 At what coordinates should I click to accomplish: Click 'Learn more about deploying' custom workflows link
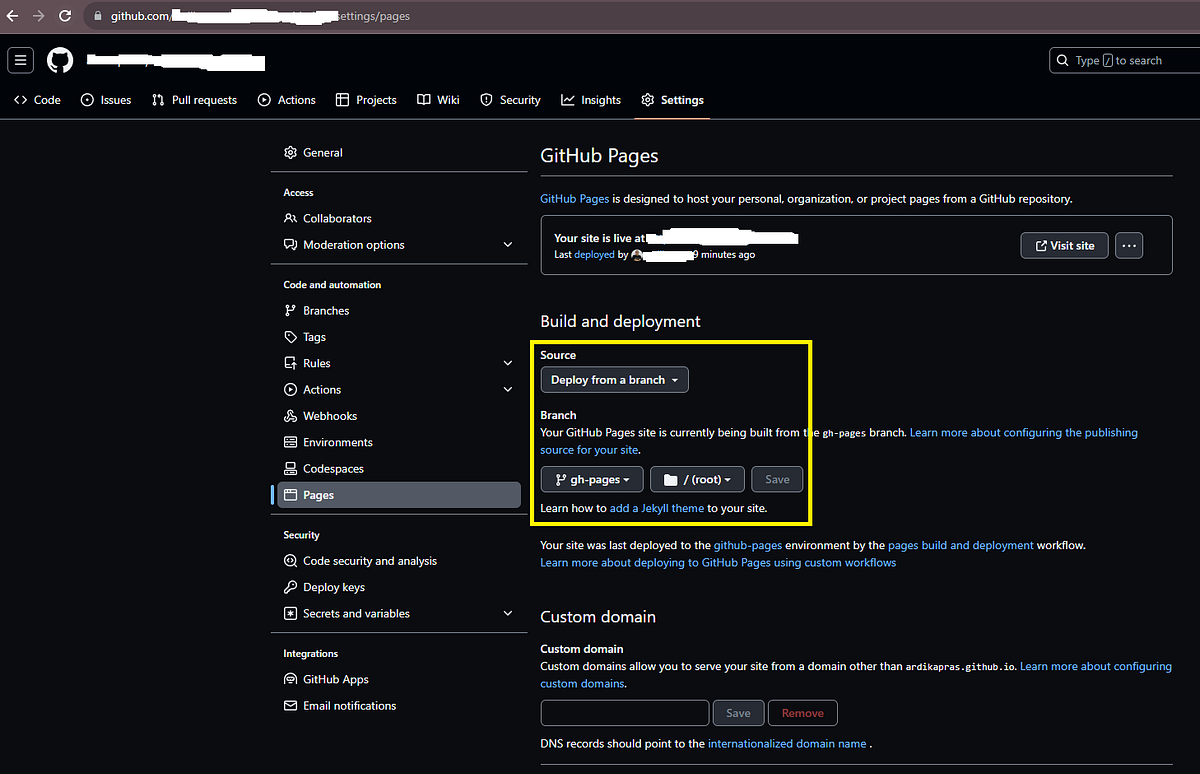coord(718,563)
